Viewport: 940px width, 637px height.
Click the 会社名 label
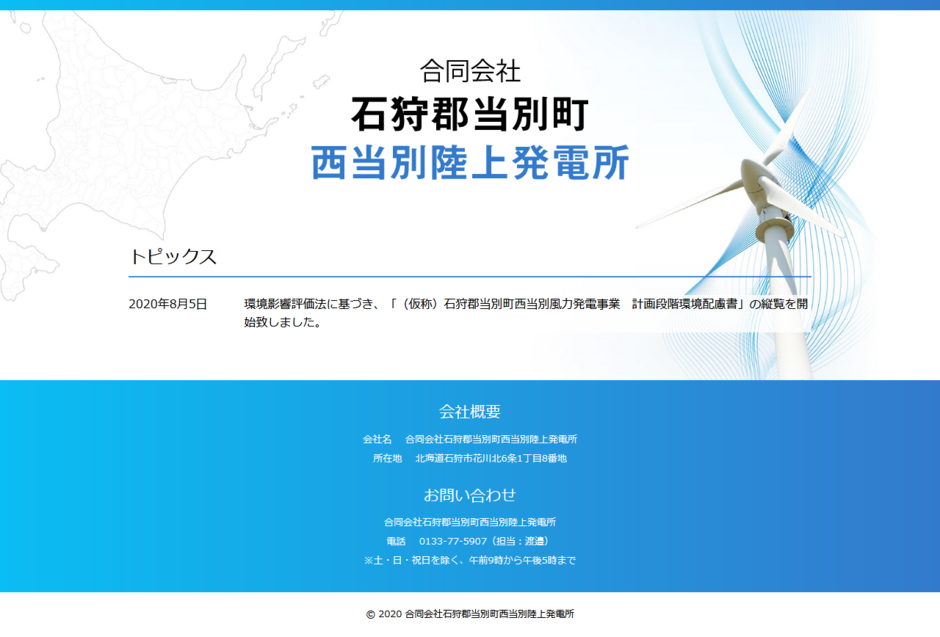point(377,439)
